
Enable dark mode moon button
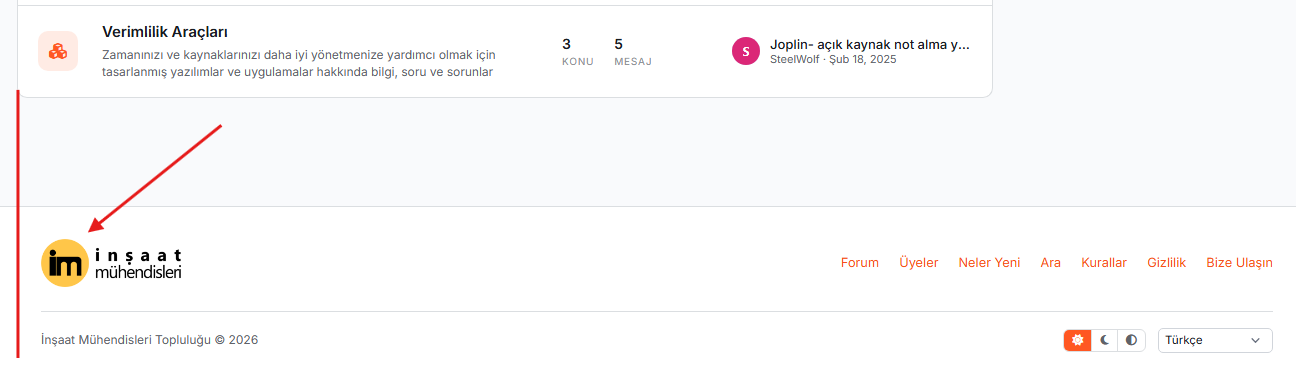(1104, 340)
